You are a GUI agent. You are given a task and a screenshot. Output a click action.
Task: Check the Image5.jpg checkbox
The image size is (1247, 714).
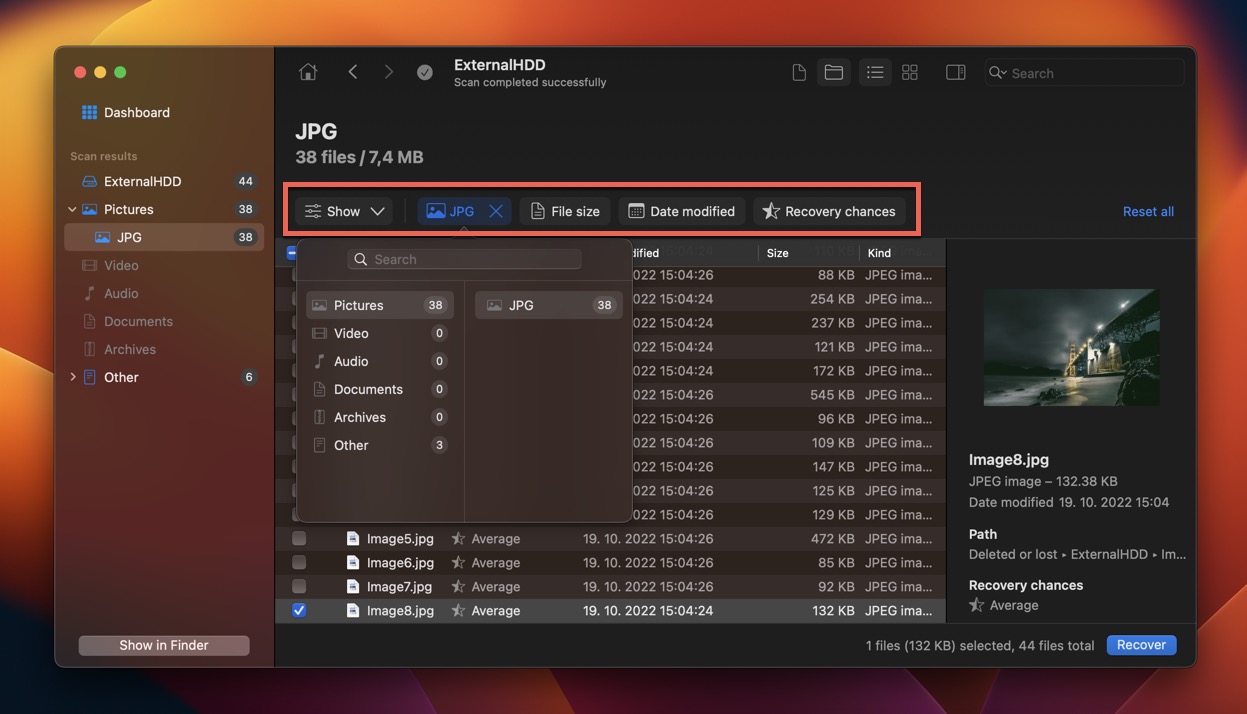tap(299, 538)
